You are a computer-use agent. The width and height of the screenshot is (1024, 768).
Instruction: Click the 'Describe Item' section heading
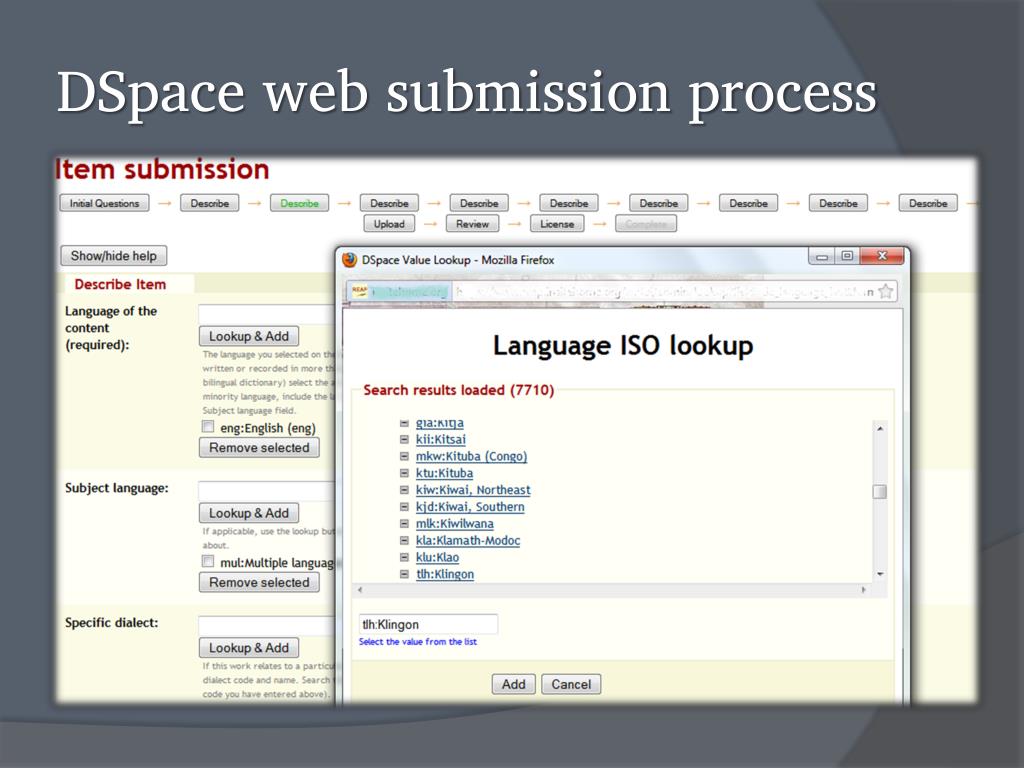coord(120,284)
